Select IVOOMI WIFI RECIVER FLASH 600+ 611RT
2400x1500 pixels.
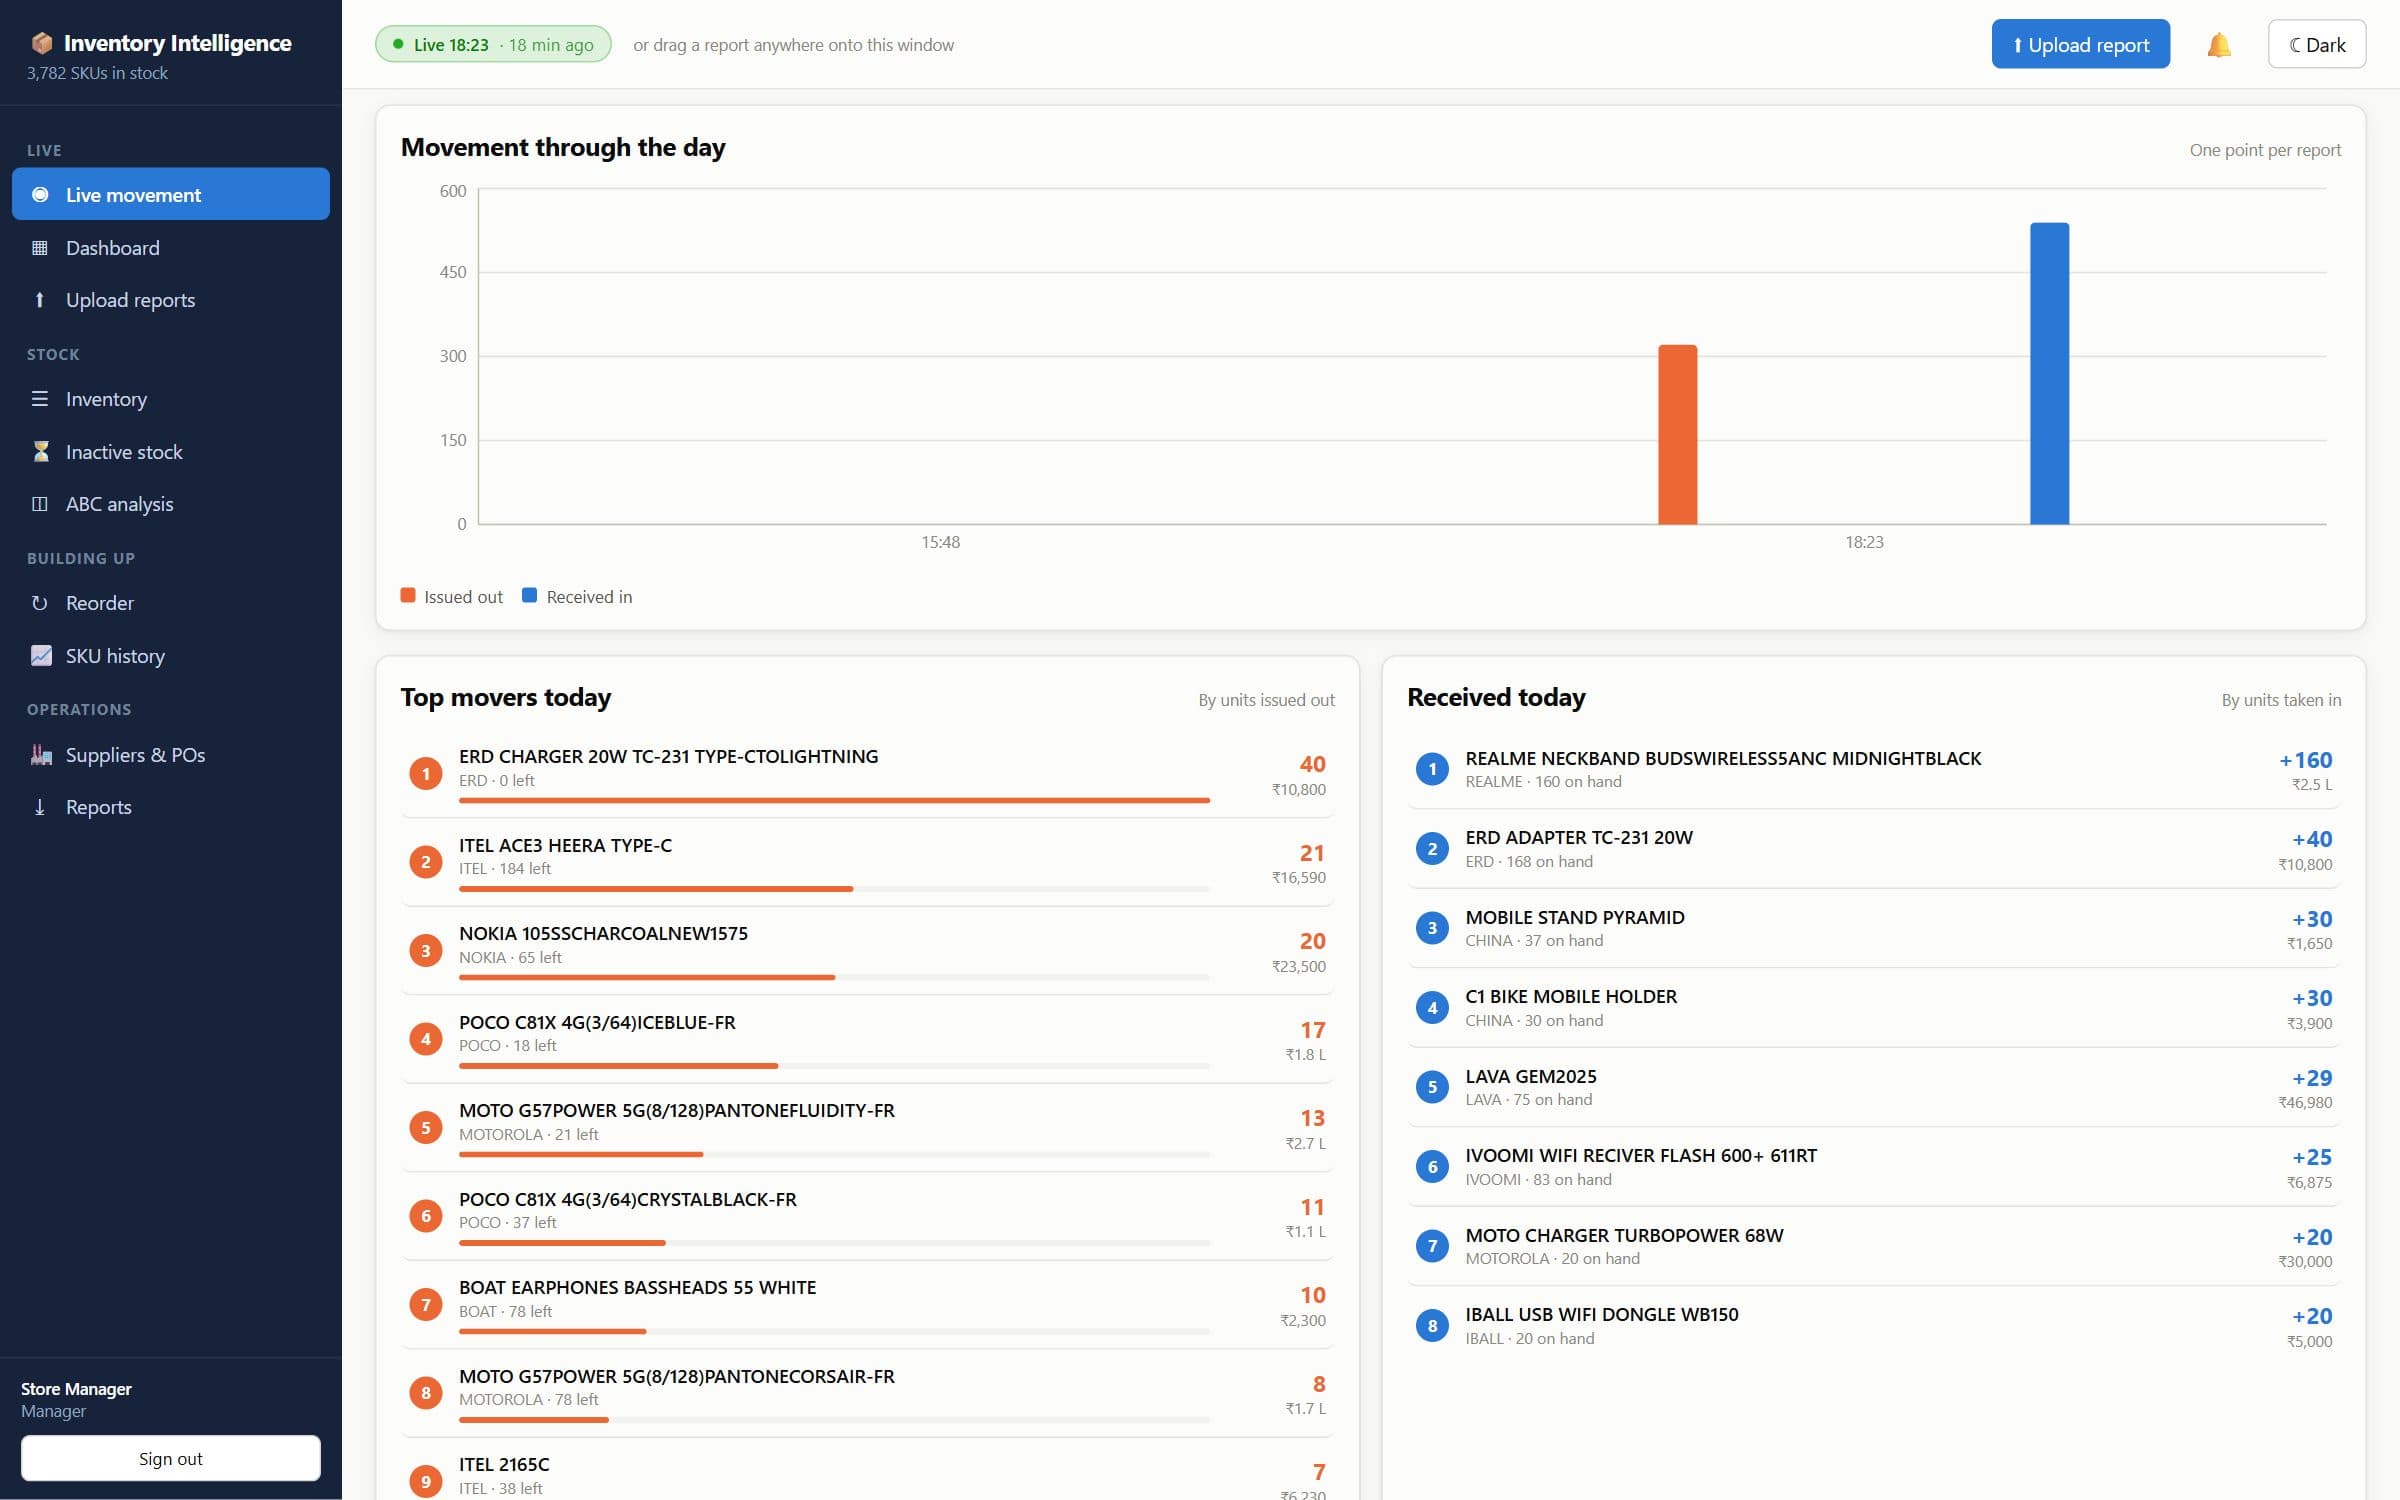click(x=1873, y=1167)
